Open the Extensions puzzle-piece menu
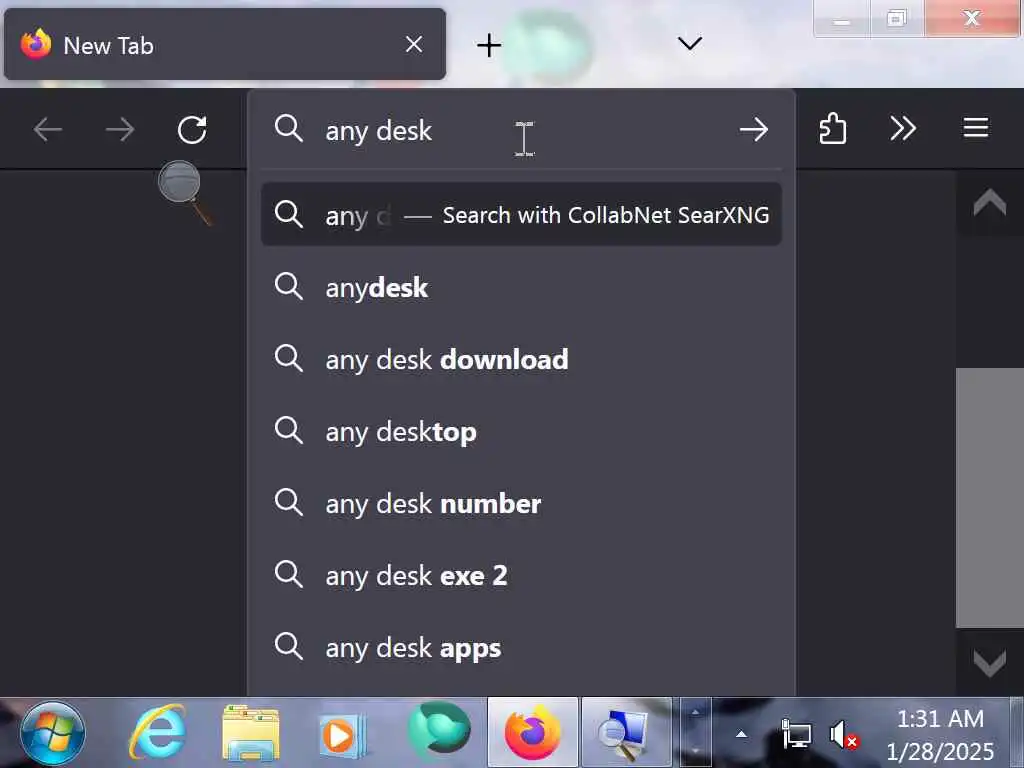The image size is (1024, 768). [x=833, y=128]
